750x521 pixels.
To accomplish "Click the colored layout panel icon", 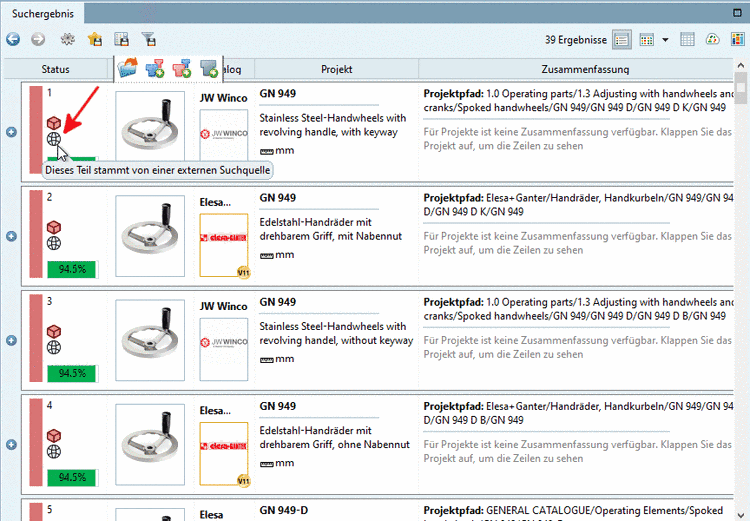I will [738, 40].
